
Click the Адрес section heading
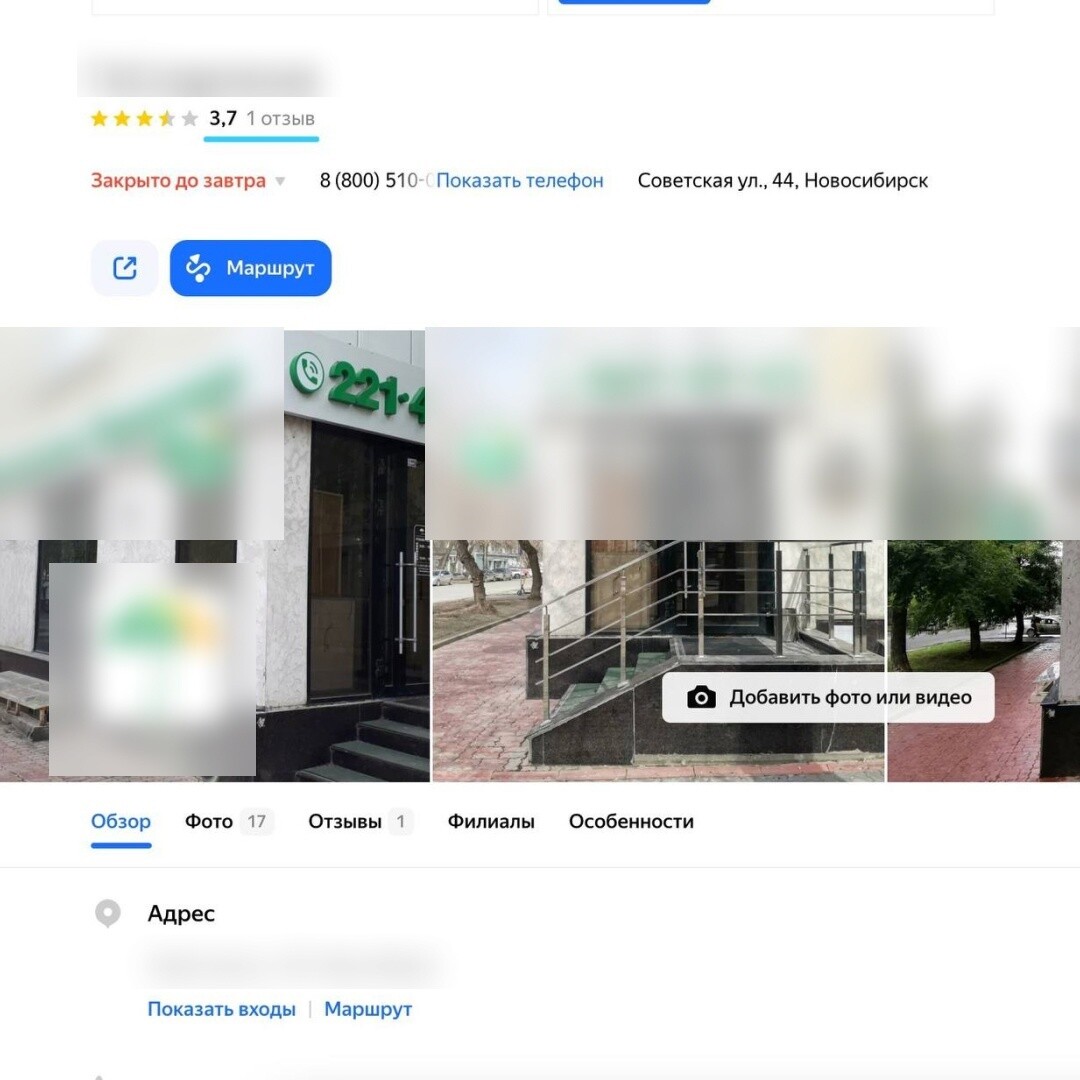tap(181, 913)
